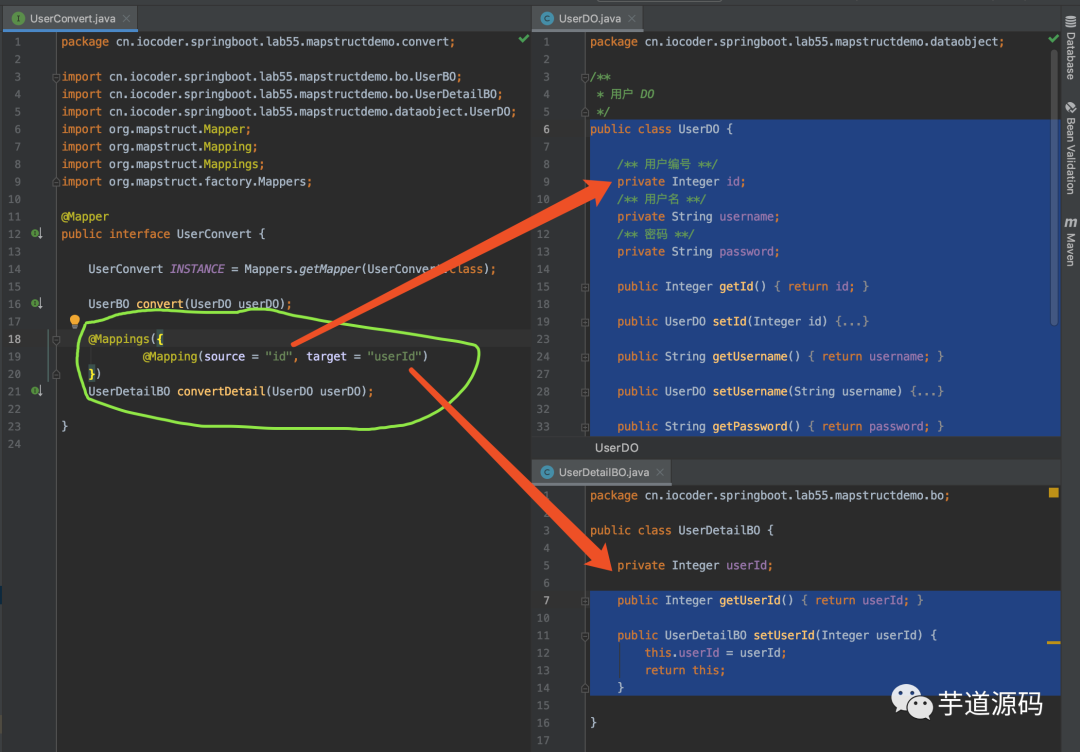Switch to the UserConvert.java tab

71,19
